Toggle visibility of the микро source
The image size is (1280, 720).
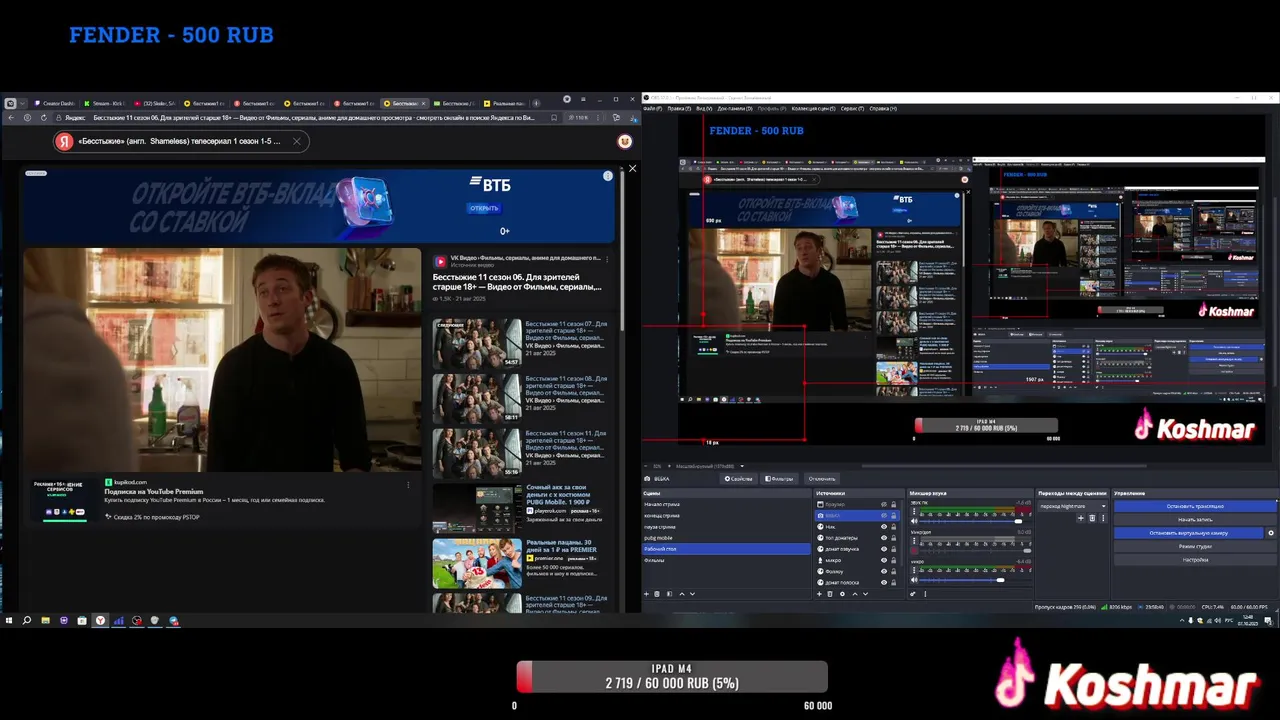pyautogui.click(x=884, y=560)
